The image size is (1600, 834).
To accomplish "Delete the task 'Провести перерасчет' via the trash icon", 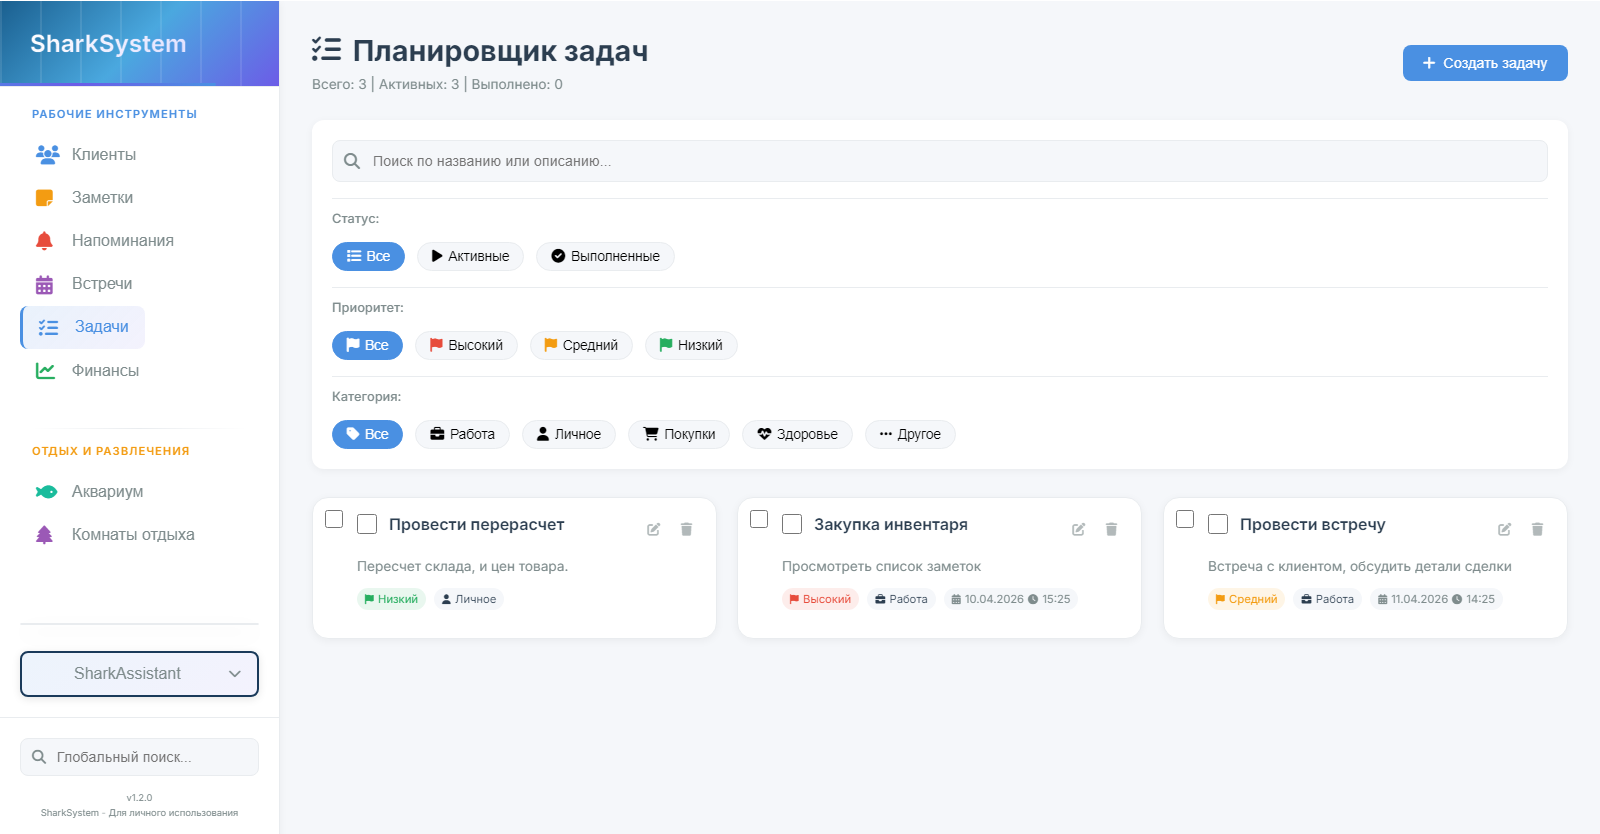I will coord(687,529).
